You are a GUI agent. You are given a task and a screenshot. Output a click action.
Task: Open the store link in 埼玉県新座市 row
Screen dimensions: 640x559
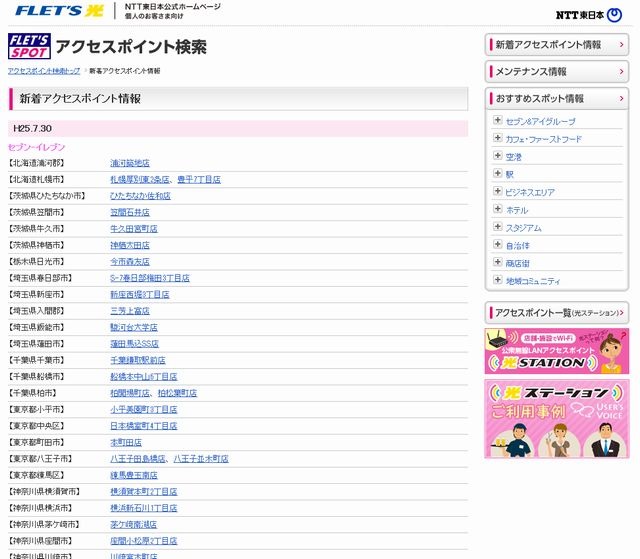(x=140, y=295)
